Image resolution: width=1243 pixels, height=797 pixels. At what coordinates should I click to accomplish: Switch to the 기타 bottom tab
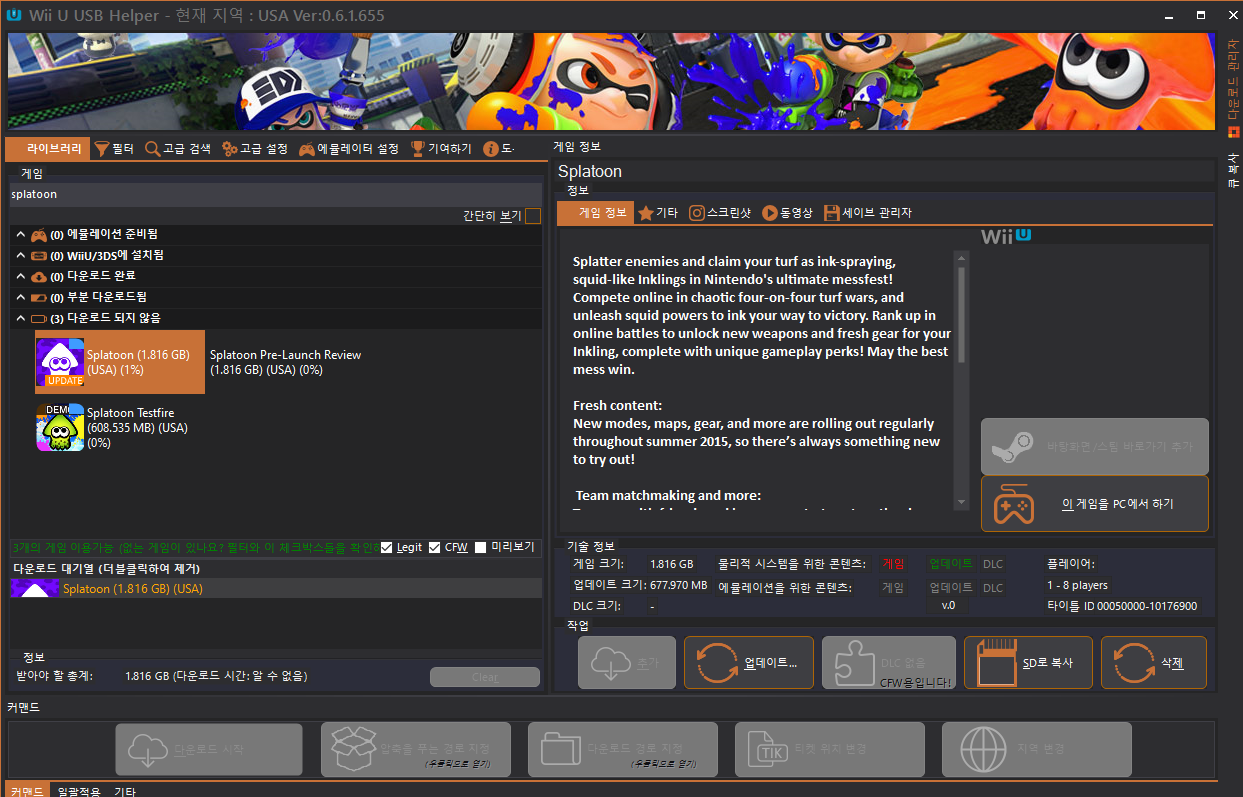point(125,791)
